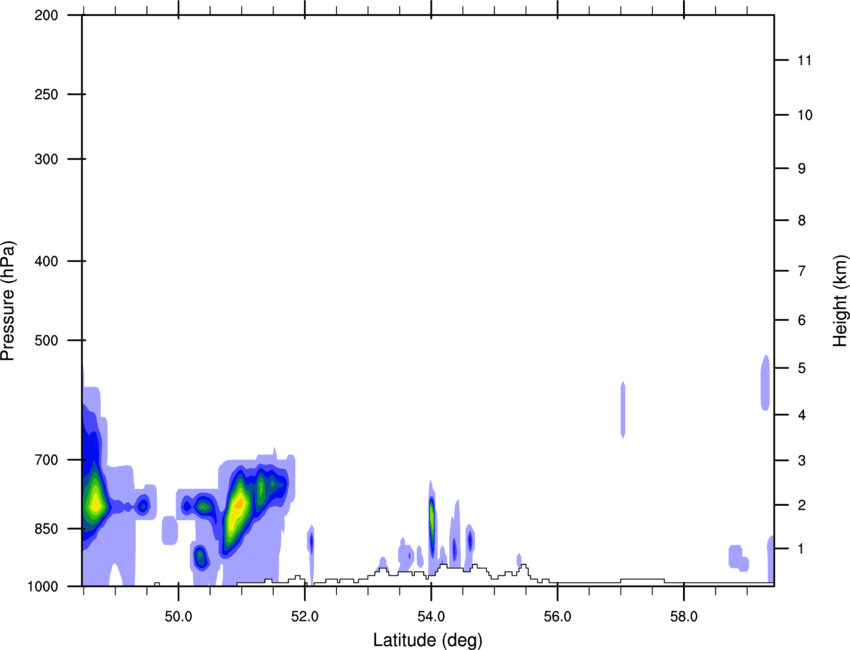Click the 11 km height tick label

(x=804, y=60)
